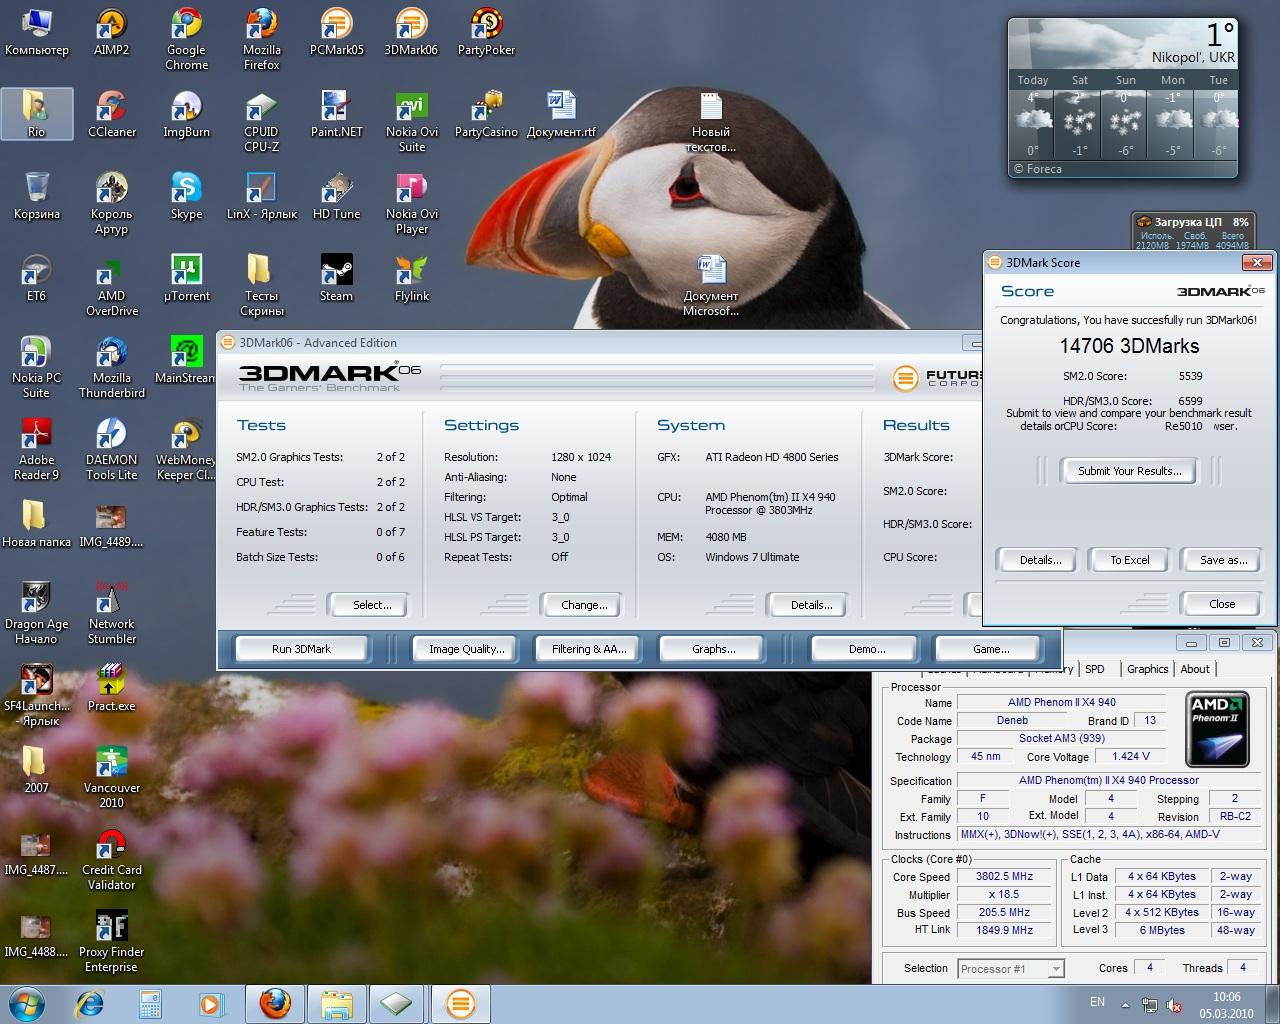
Task: Switch to the Firefox taskbar button
Action: pos(275,1003)
